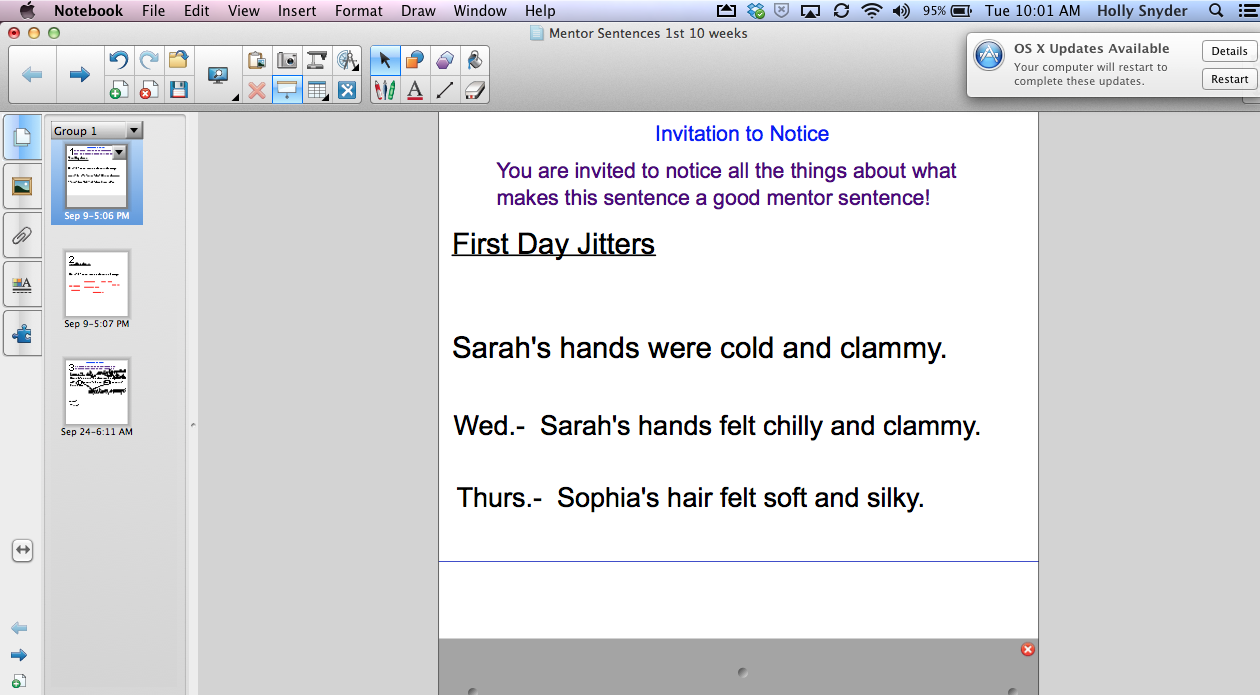The height and width of the screenshot is (695, 1260).
Task: Select the arrow selection tool
Action: [385, 60]
